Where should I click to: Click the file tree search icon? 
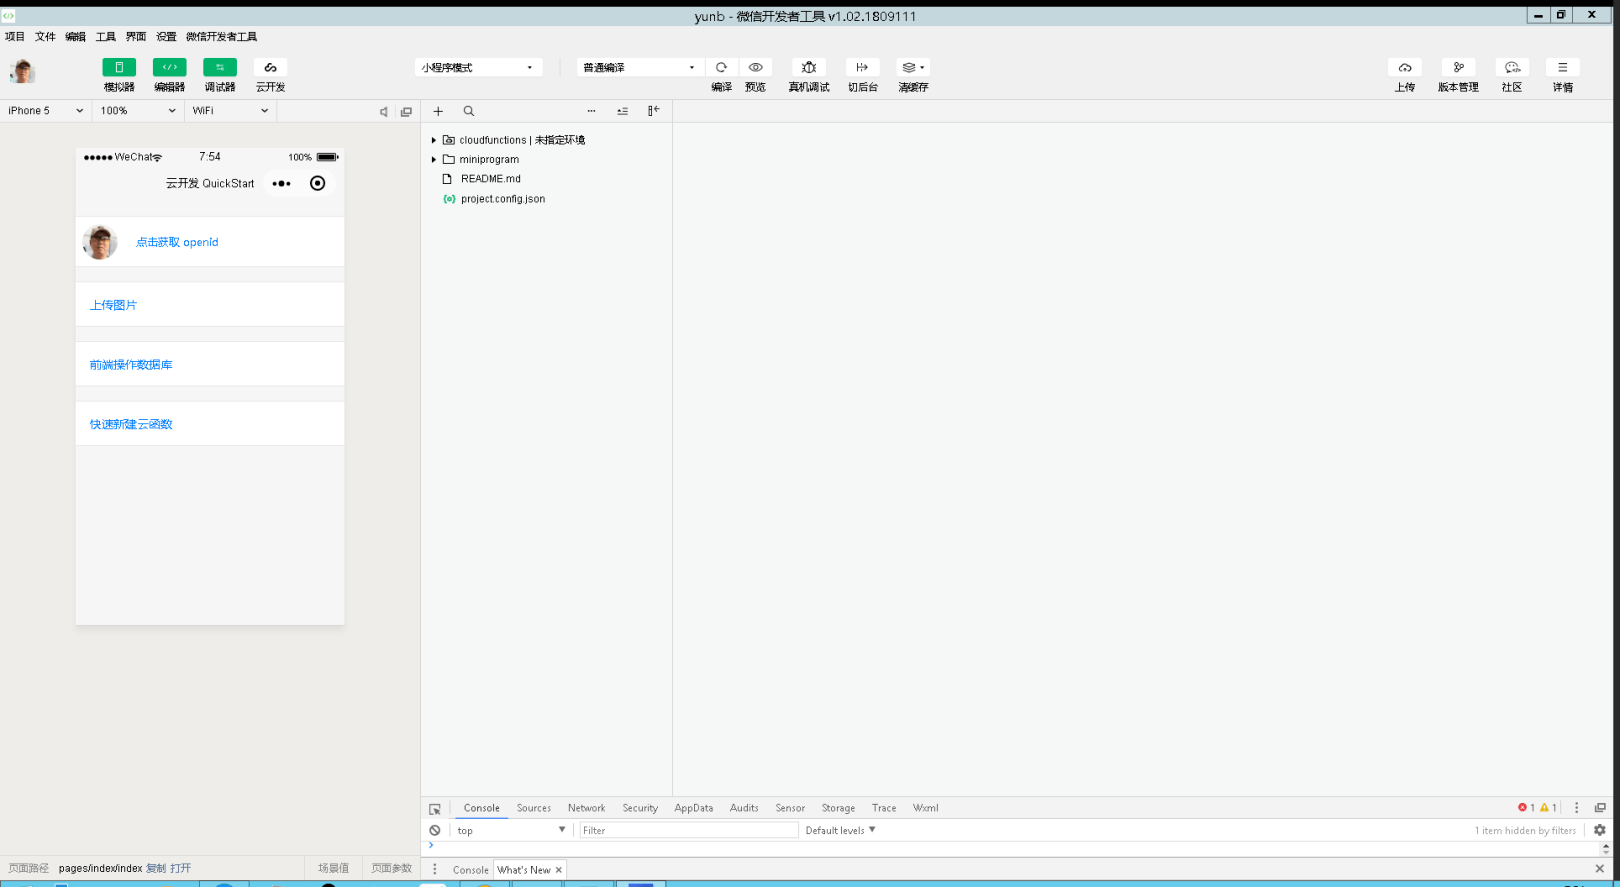coord(469,111)
